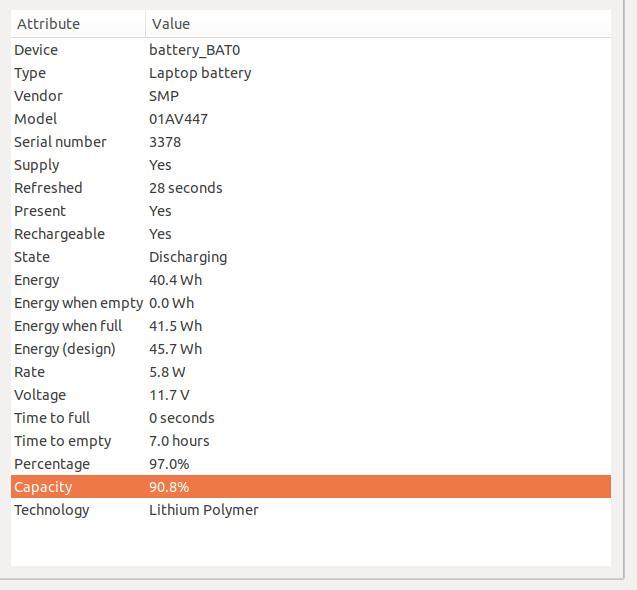Click the Attribute column header
The image size is (637, 590).
[78, 24]
